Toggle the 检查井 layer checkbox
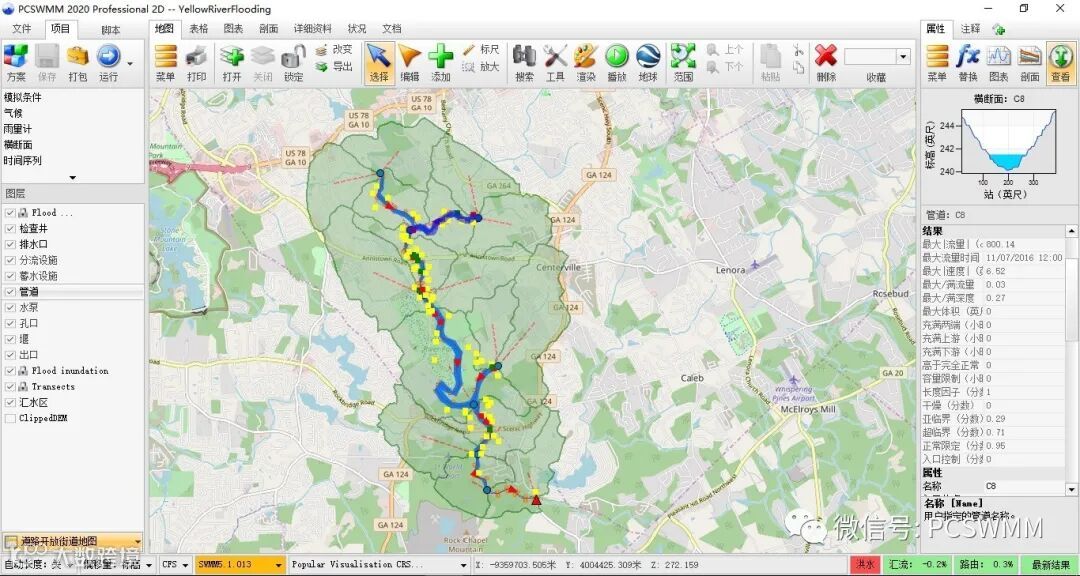 (10, 229)
